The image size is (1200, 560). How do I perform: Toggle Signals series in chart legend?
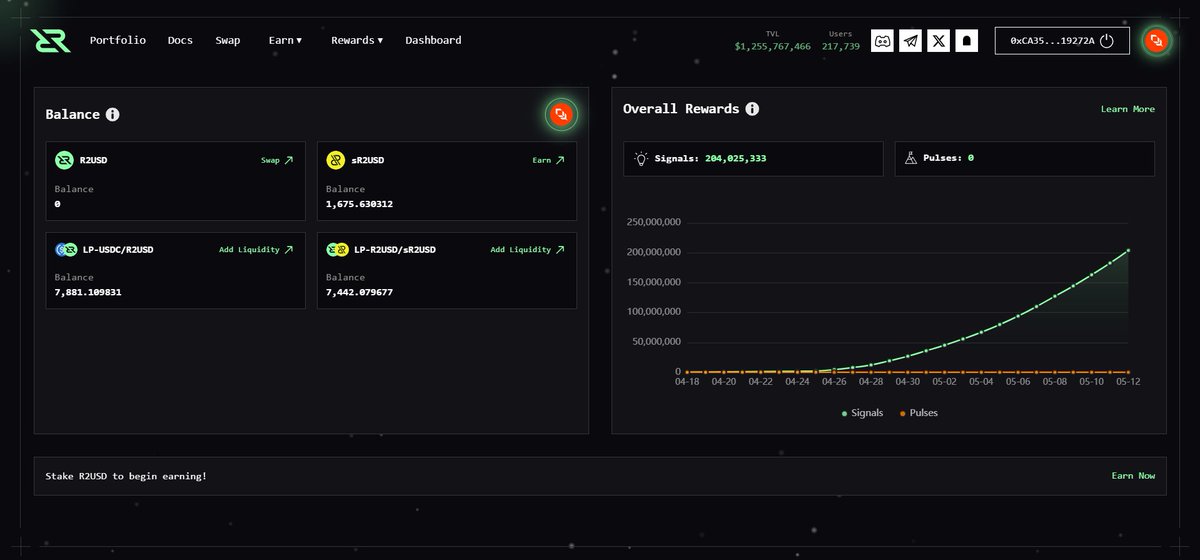click(862, 413)
